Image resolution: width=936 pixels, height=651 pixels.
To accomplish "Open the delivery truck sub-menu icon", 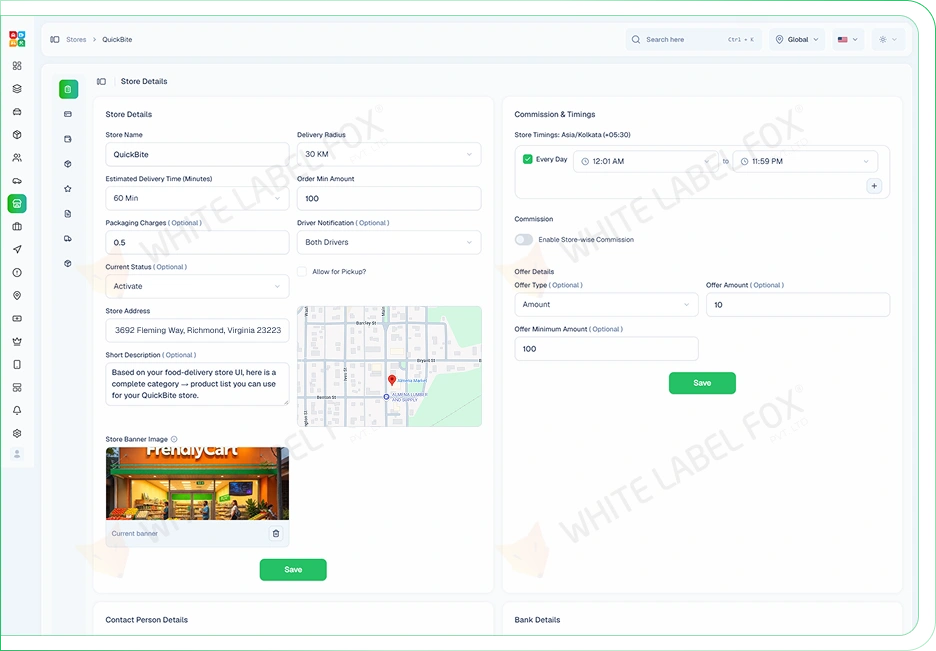I will coord(68,239).
